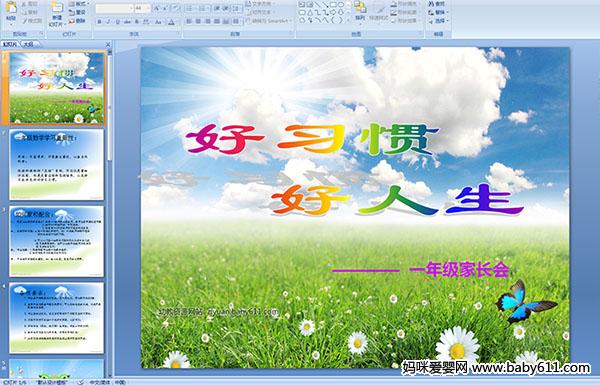Screen dimensions: 600x385
Task: Switch to the Outline (大纲) pane tab
Action: pos(28,44)
